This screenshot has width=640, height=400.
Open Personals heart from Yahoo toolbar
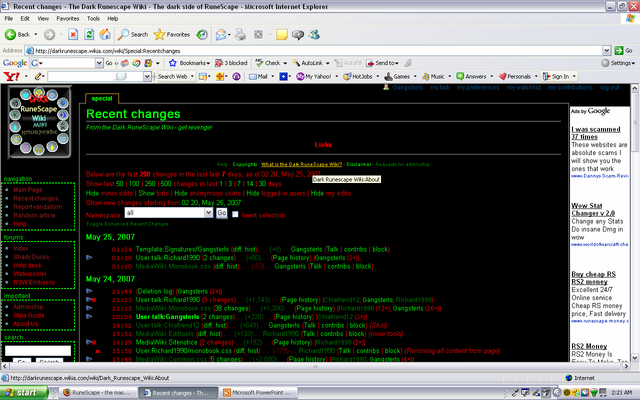(x=515, y=76)
